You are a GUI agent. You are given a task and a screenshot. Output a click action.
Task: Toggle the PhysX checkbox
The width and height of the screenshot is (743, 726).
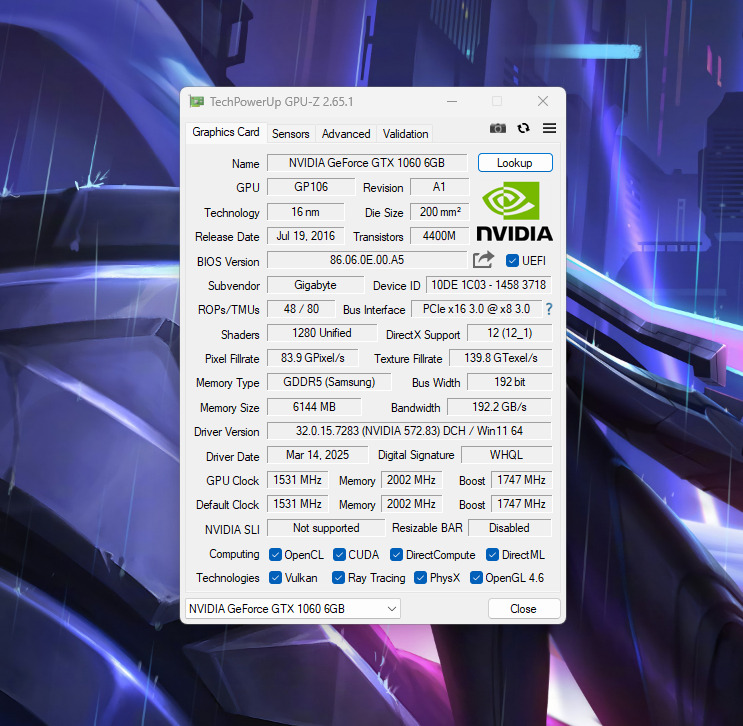[x=420, y=578]
